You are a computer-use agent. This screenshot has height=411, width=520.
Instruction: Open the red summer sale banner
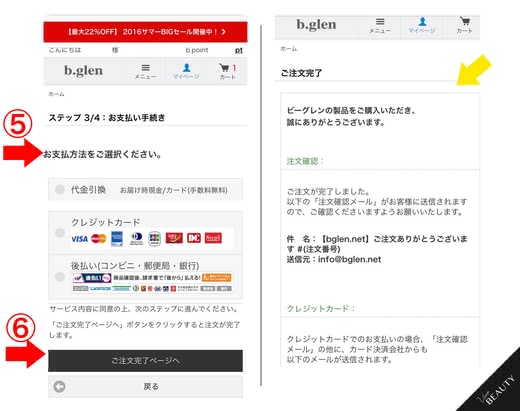(x=145, y=32)
